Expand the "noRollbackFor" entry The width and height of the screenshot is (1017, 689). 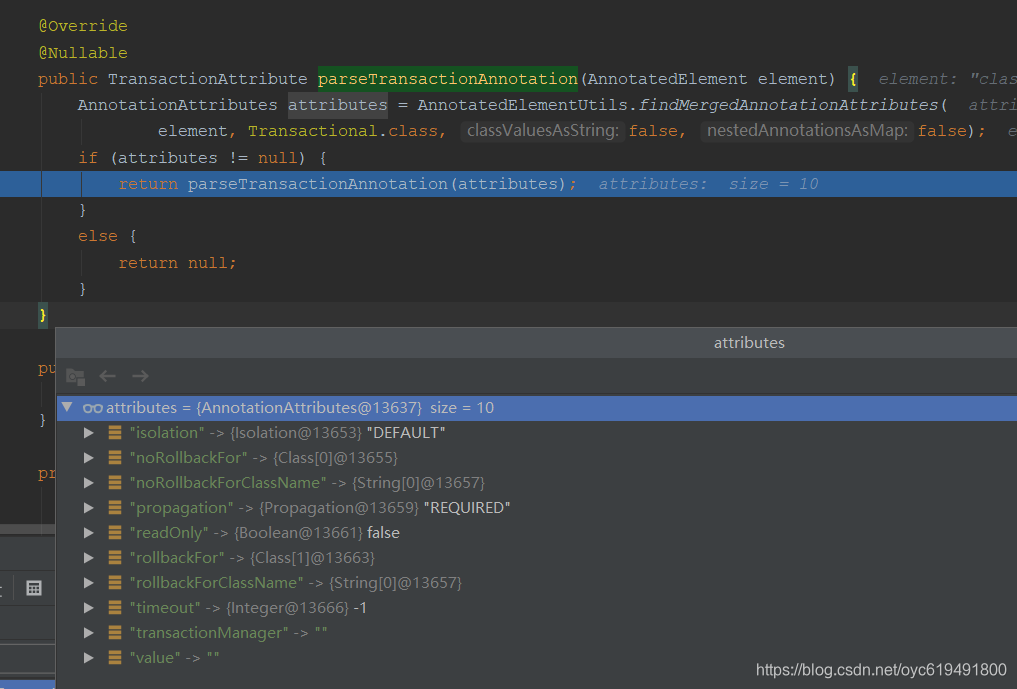click(x=89, y=458)
